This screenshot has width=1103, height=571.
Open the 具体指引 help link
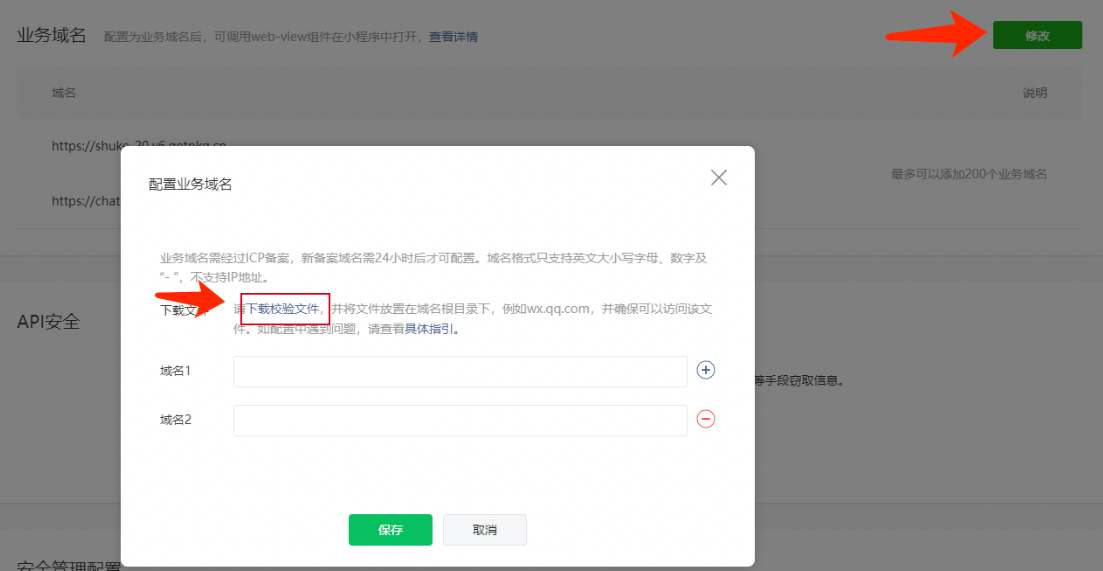(x=431, y=328)
